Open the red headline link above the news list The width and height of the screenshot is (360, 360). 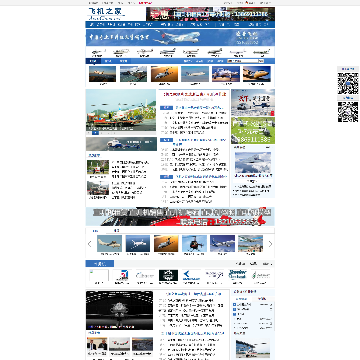194,94
